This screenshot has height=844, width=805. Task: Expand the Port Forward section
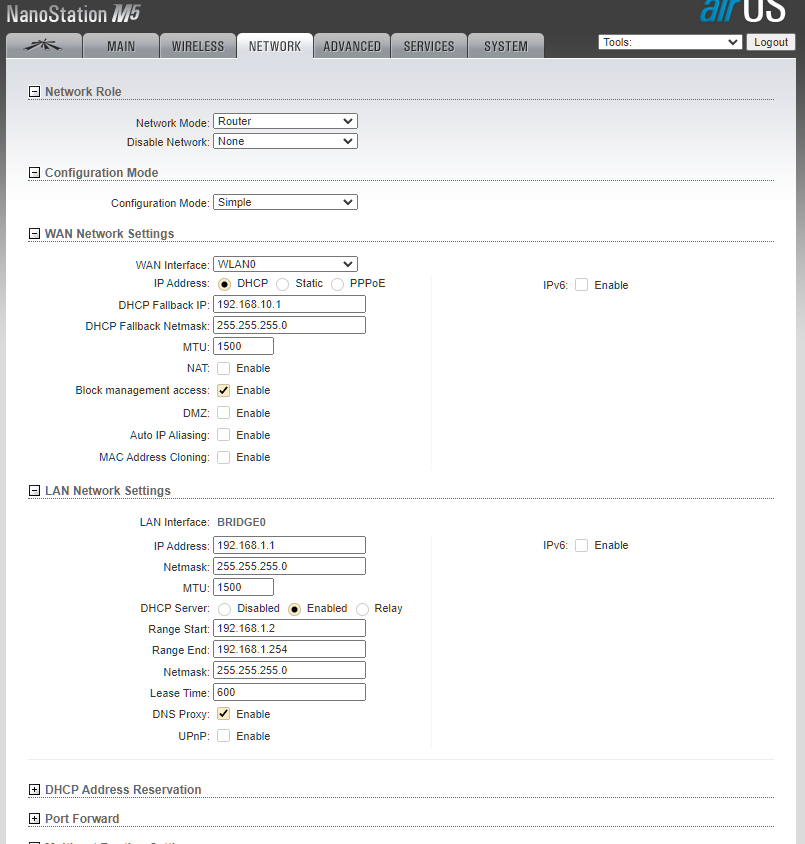tap(34, 819)
